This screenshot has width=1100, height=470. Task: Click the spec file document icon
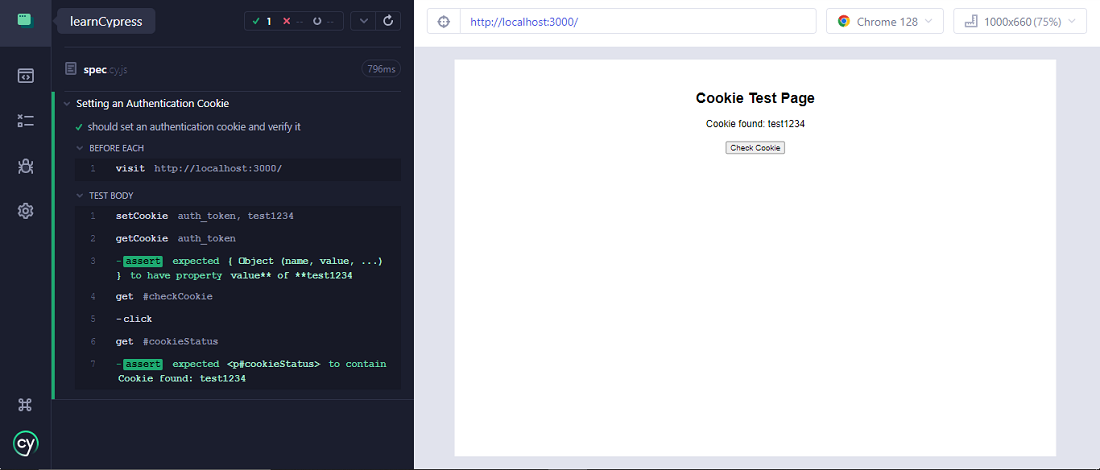coord(70,69)
